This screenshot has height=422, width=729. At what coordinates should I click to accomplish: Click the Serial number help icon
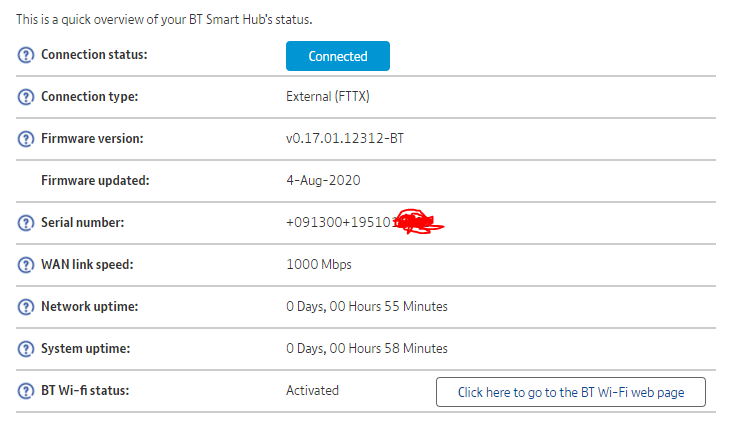point(26,223)
